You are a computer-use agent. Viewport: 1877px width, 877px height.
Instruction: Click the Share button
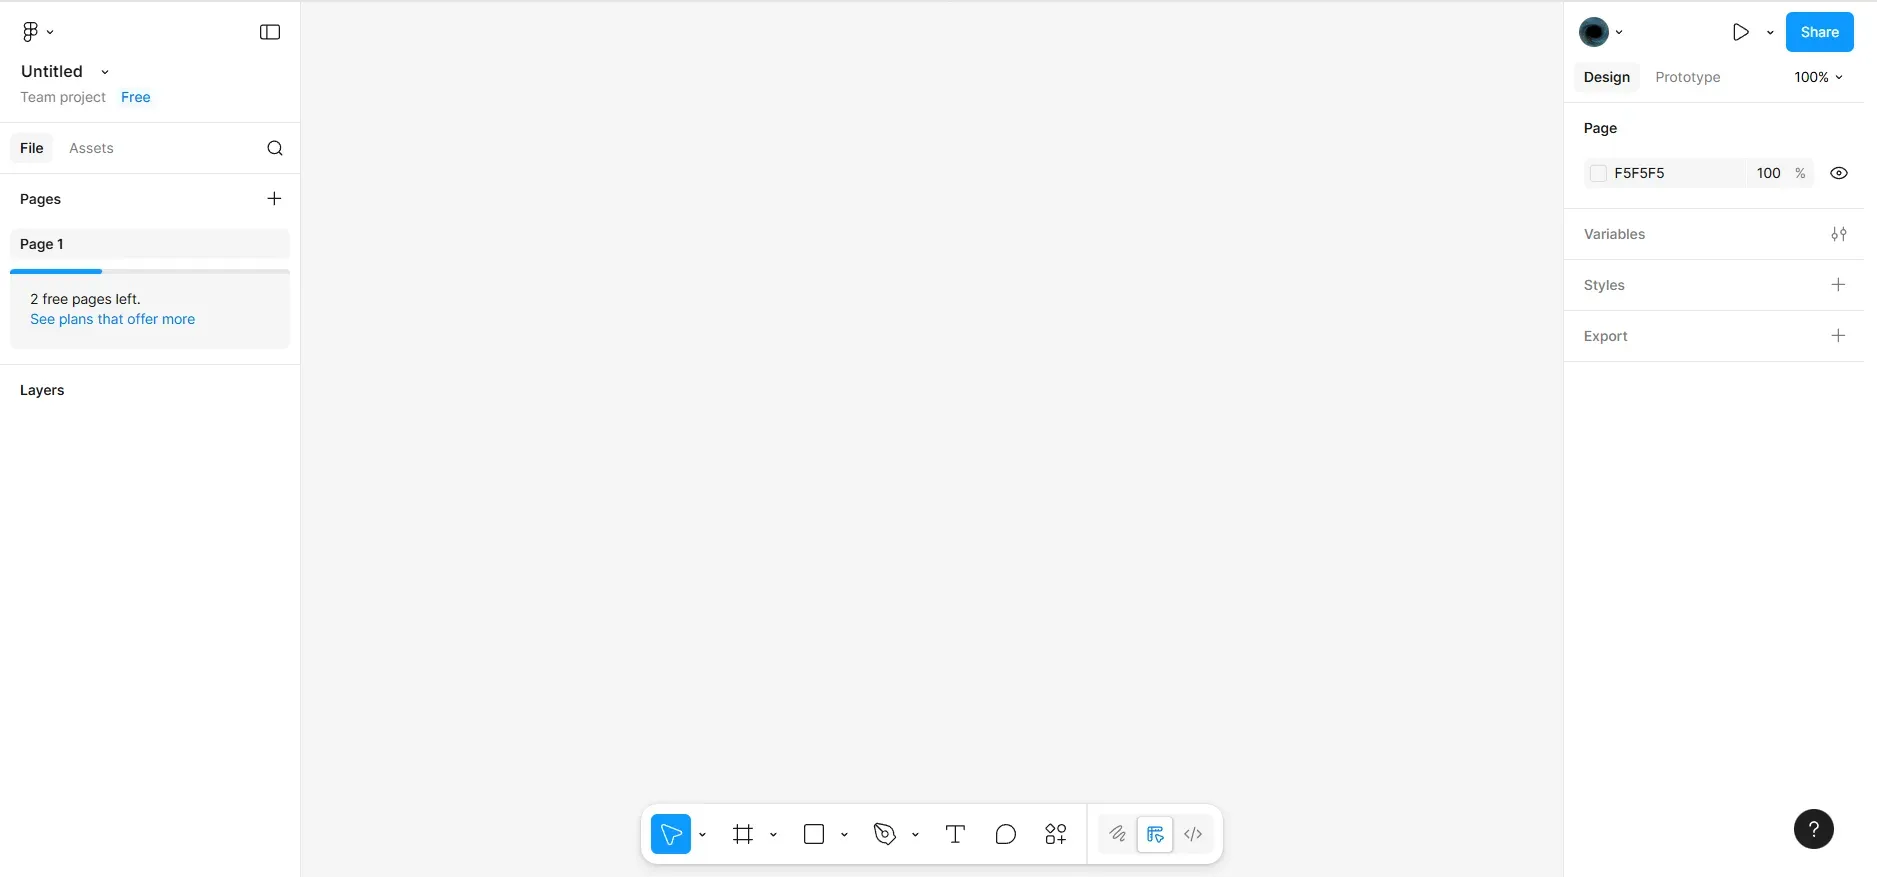(1820, 32)
